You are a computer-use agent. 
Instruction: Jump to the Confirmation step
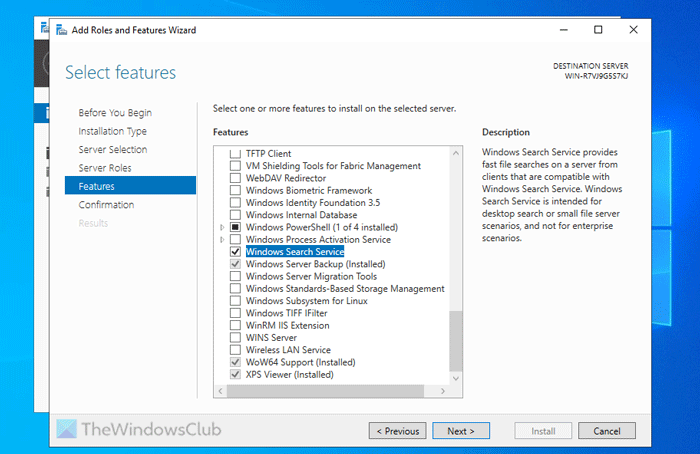(106, 204)
